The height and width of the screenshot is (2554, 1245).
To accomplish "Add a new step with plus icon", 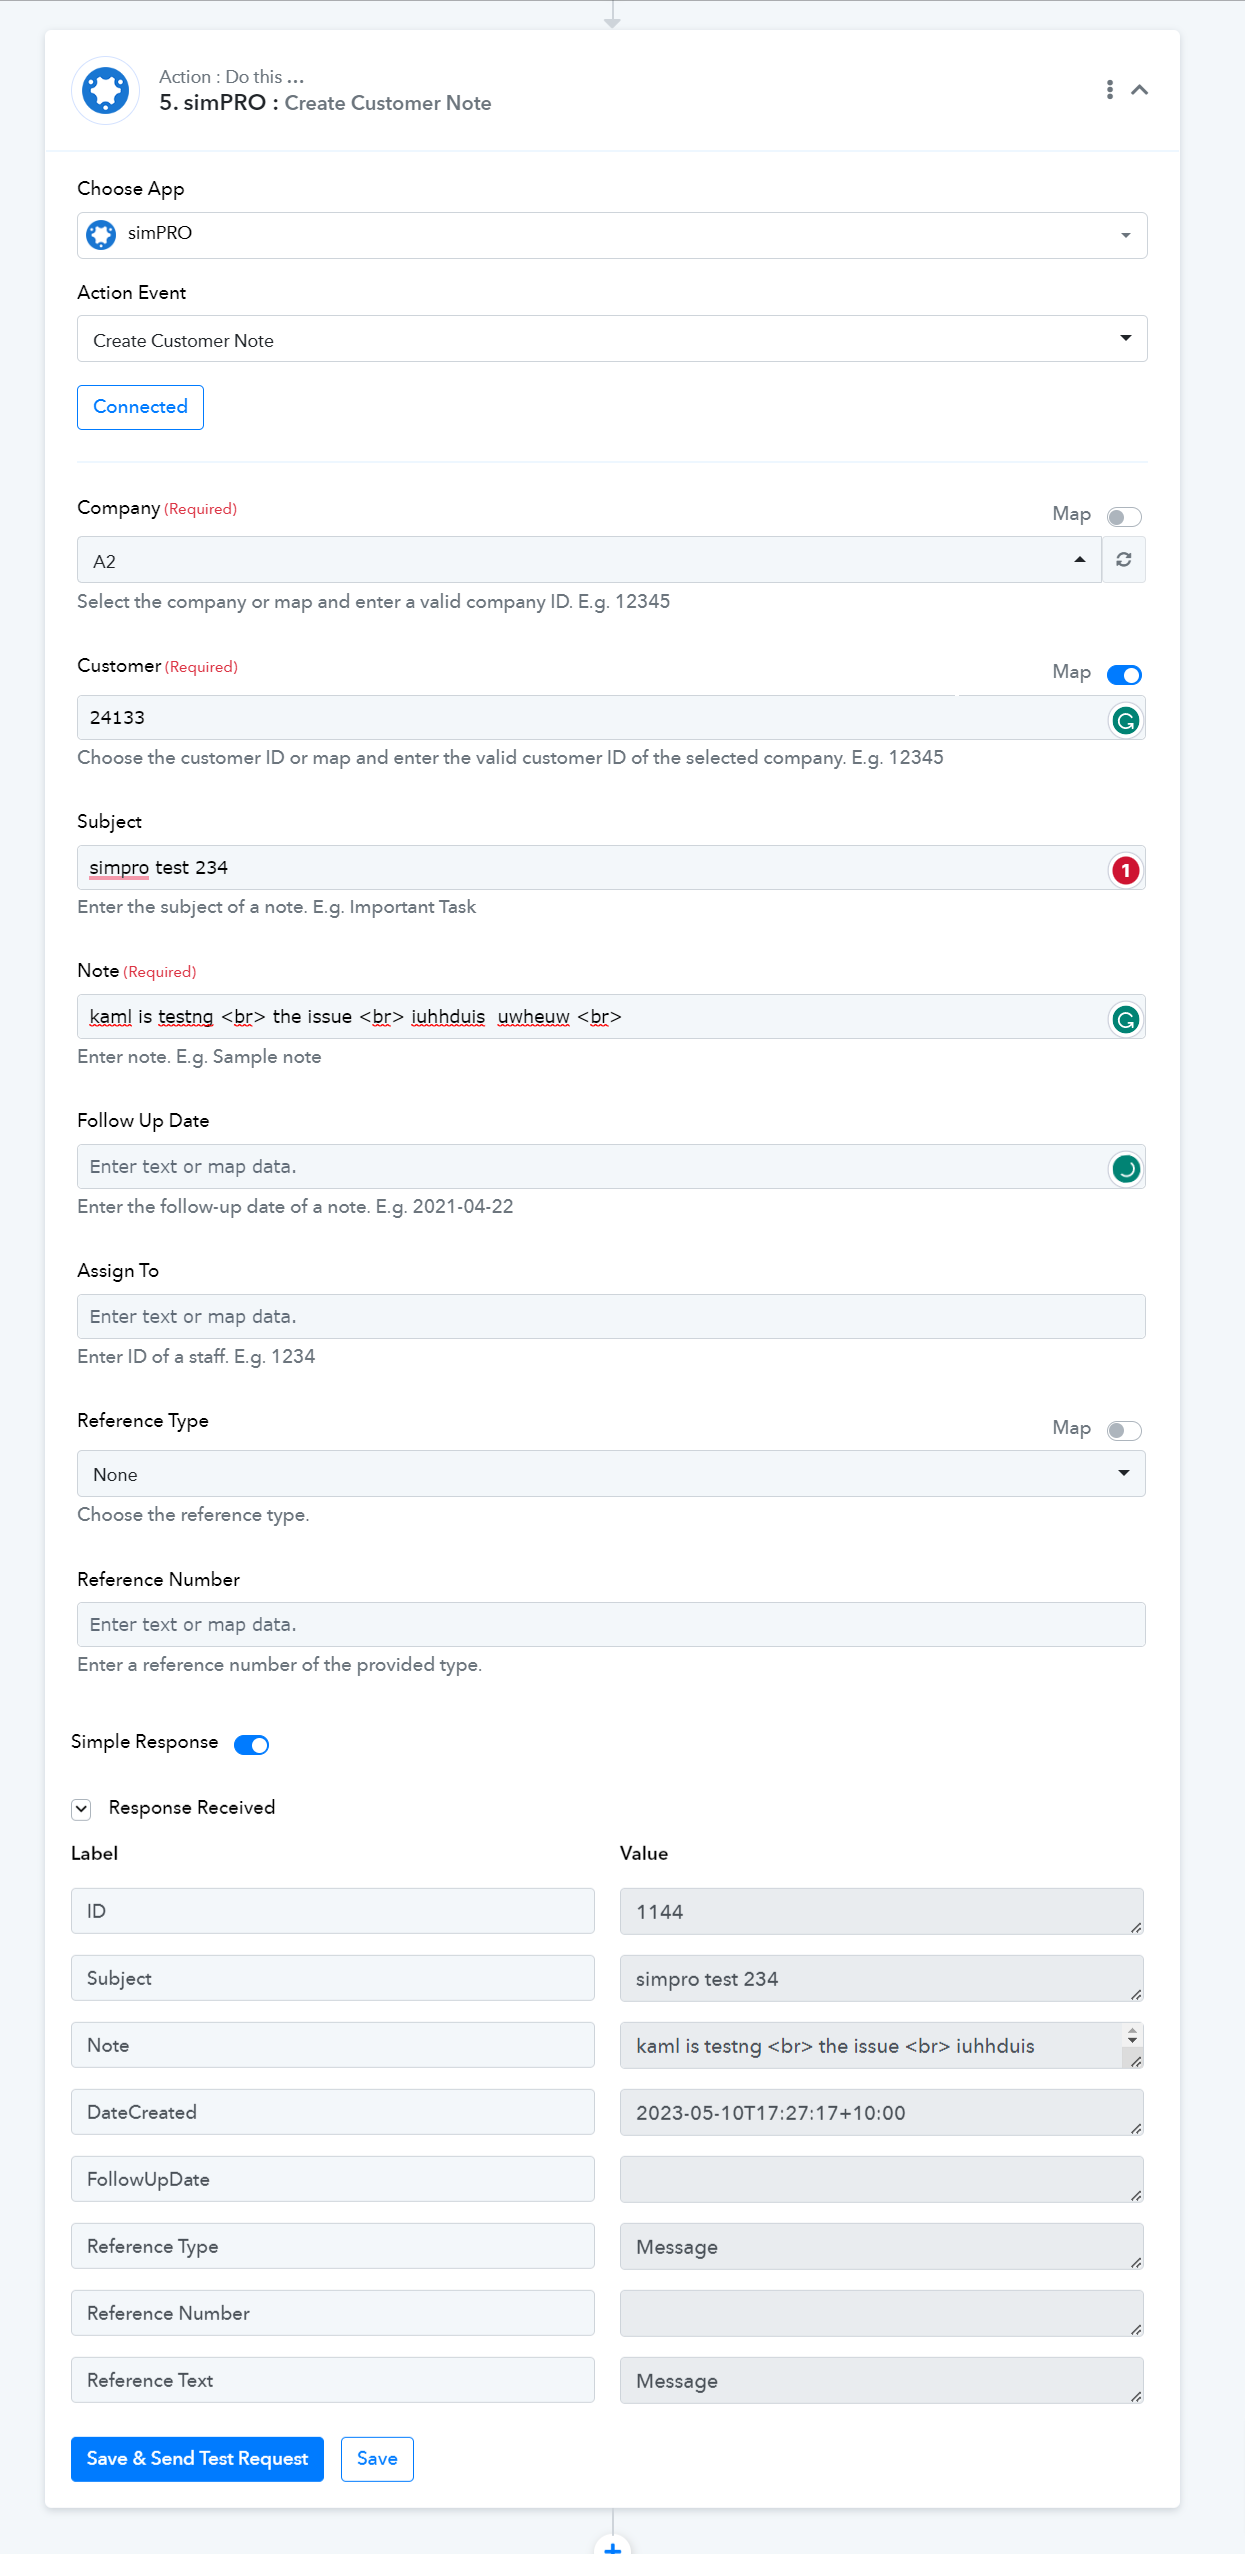I will tap(612, 2546).
